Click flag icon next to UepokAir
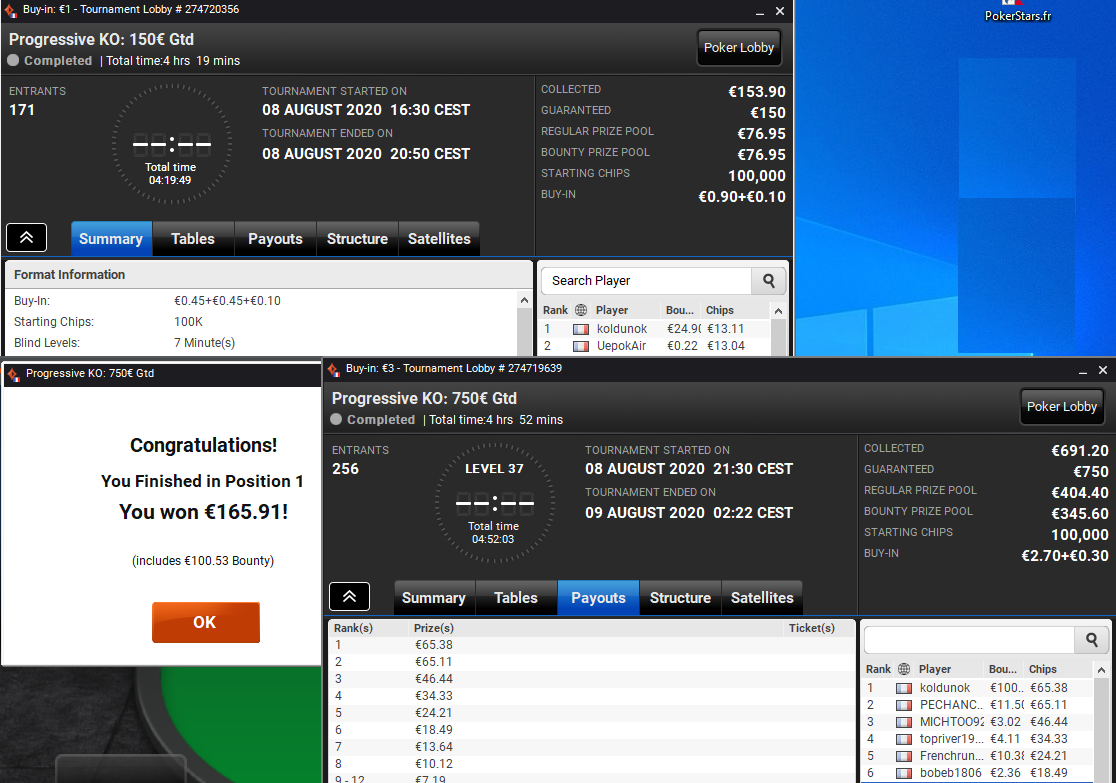 (x=581, y=346)
